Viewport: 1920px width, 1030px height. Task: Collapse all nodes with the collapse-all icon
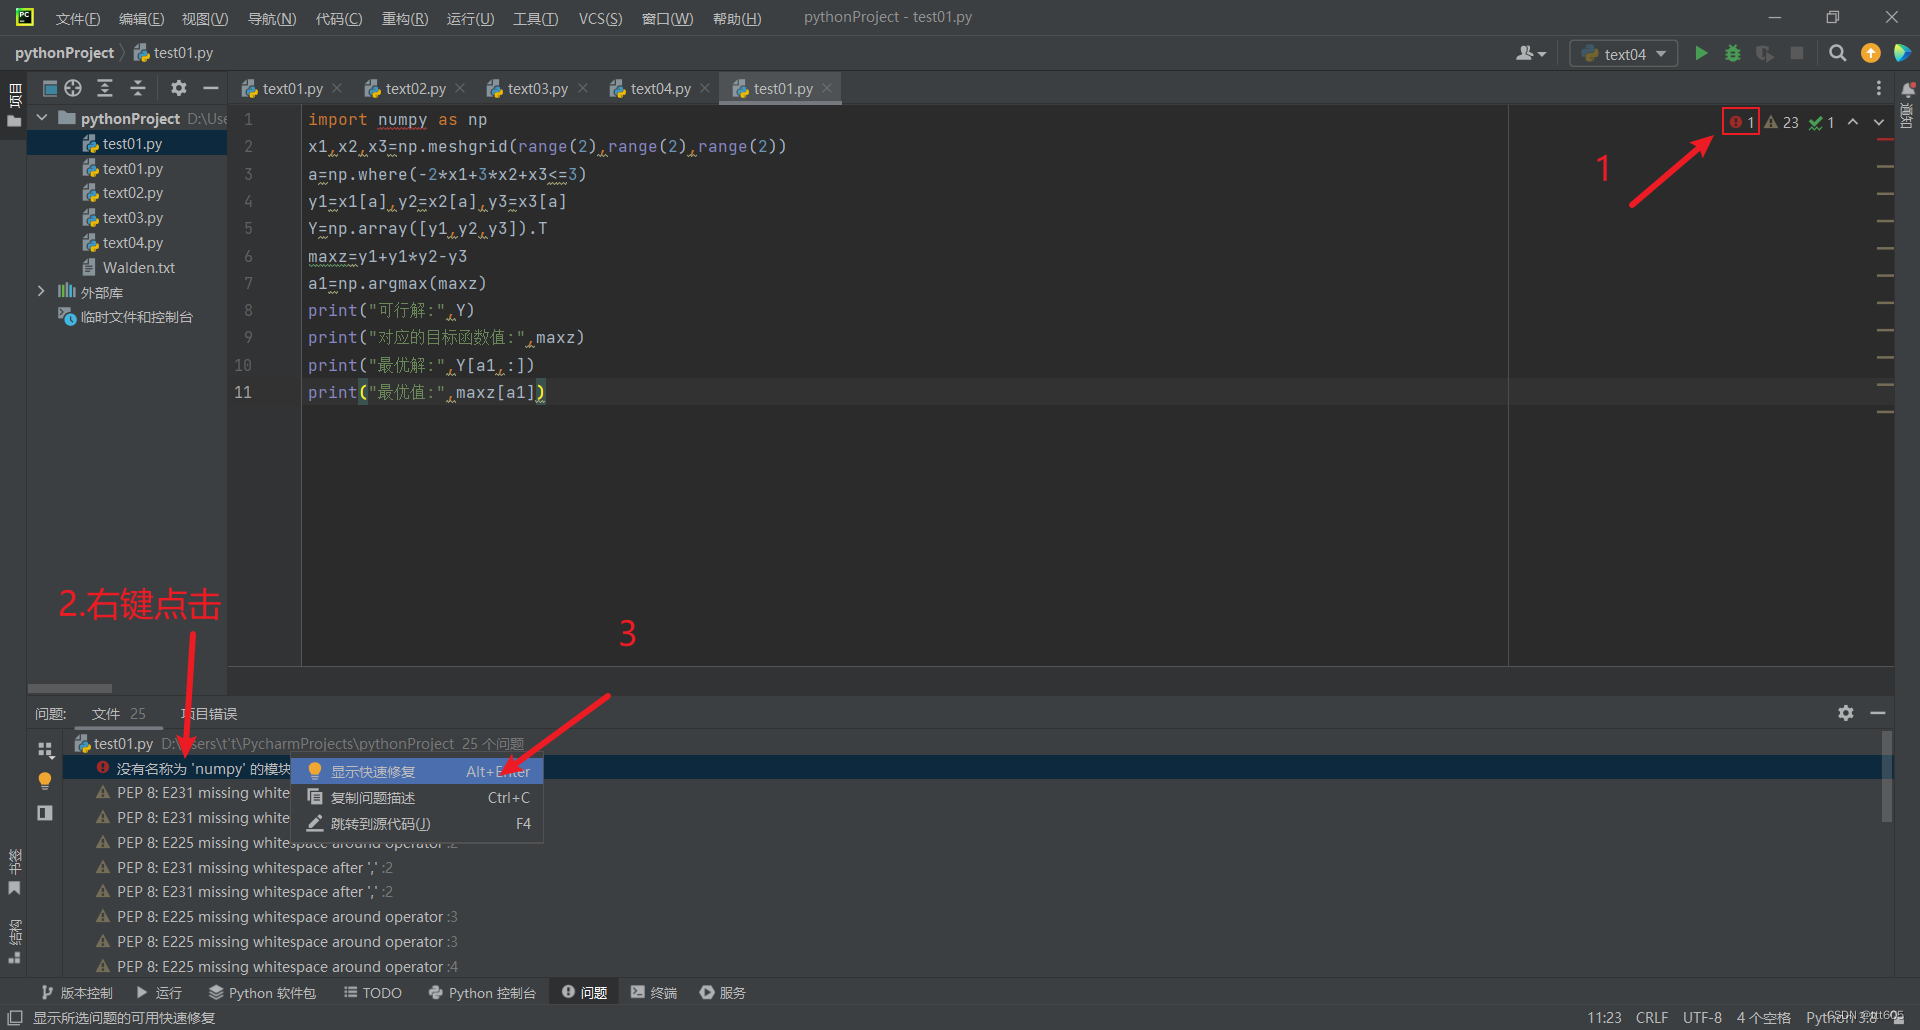[x=137, y=88]
